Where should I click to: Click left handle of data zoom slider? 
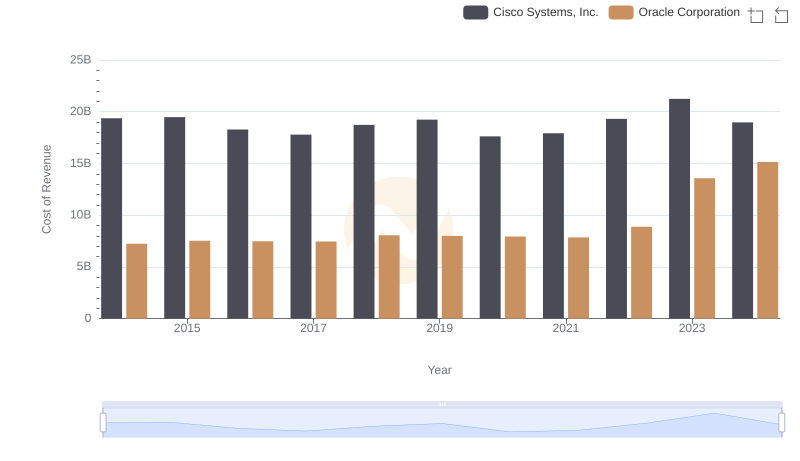point(103,422)
